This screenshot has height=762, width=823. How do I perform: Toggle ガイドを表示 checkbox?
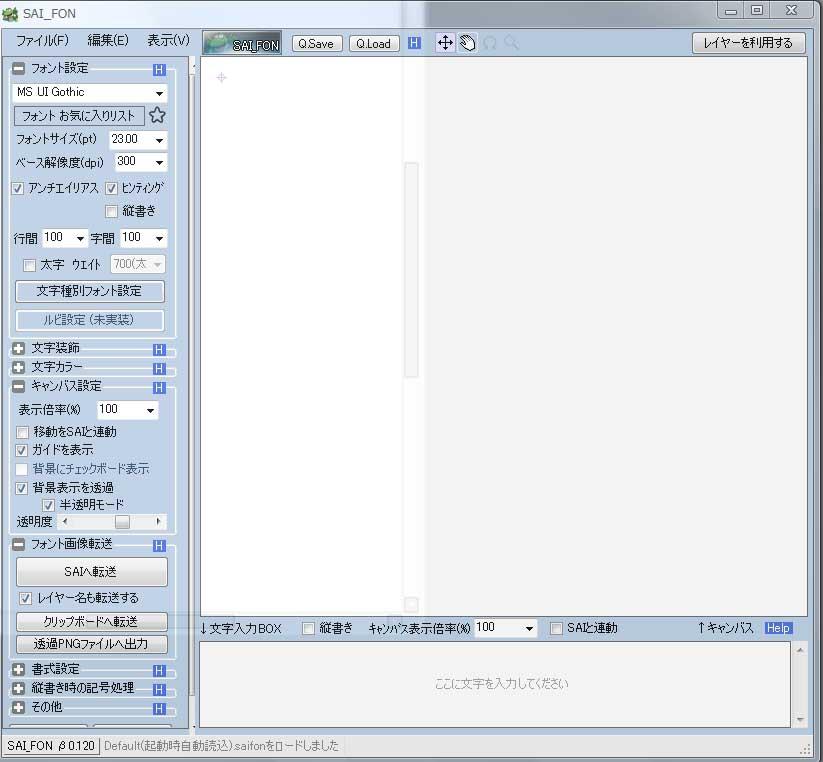click(22, 450)
